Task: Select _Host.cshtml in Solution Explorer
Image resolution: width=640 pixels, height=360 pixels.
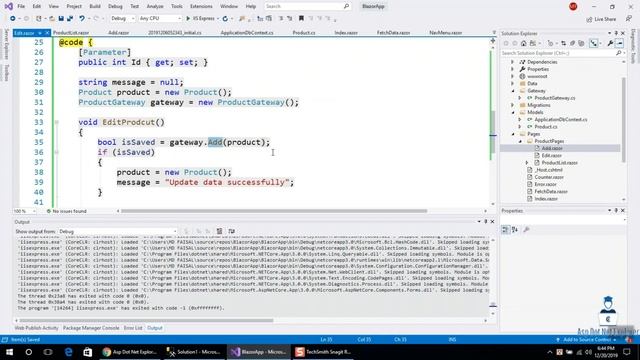Action: tap(549, 170)
